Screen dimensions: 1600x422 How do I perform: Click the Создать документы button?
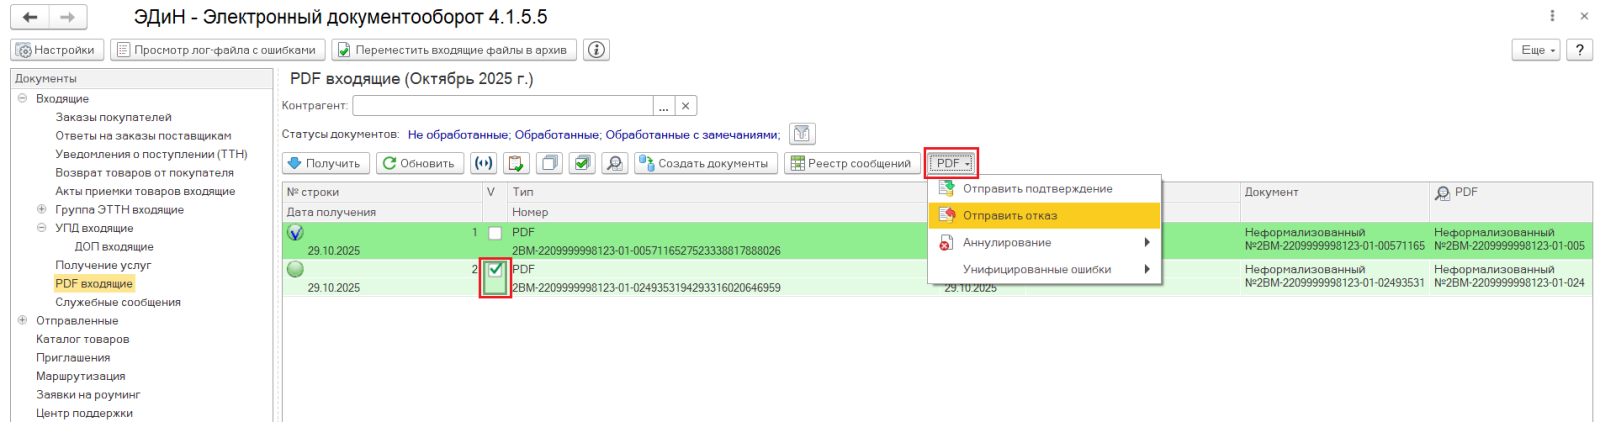pos(706,163)
